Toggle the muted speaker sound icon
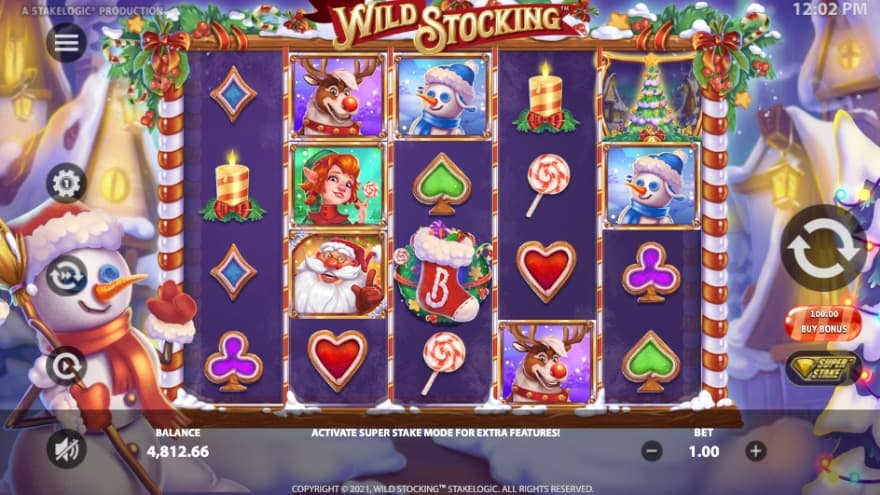The image size is (880, 495). tap(66, 448)
